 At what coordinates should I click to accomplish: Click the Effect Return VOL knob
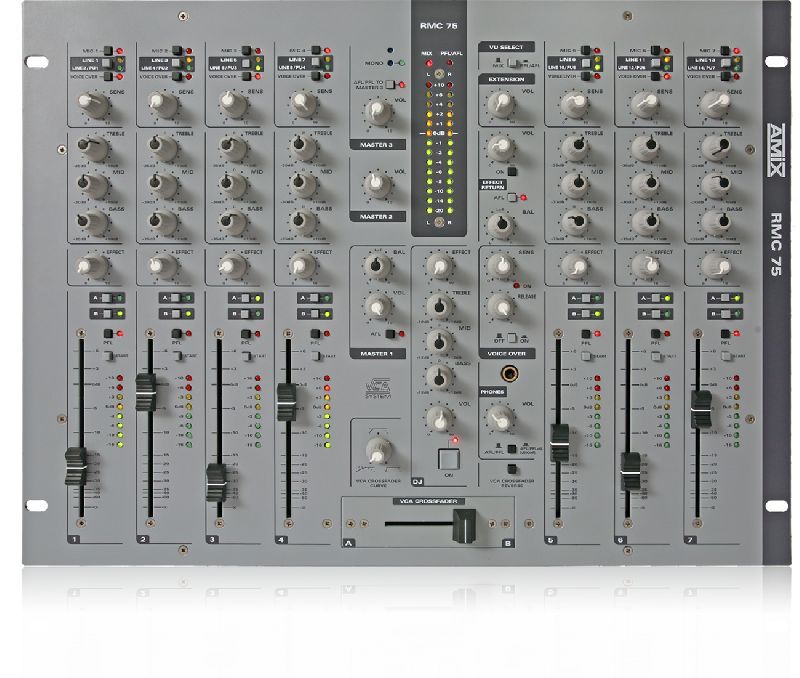tap(501, 148)
